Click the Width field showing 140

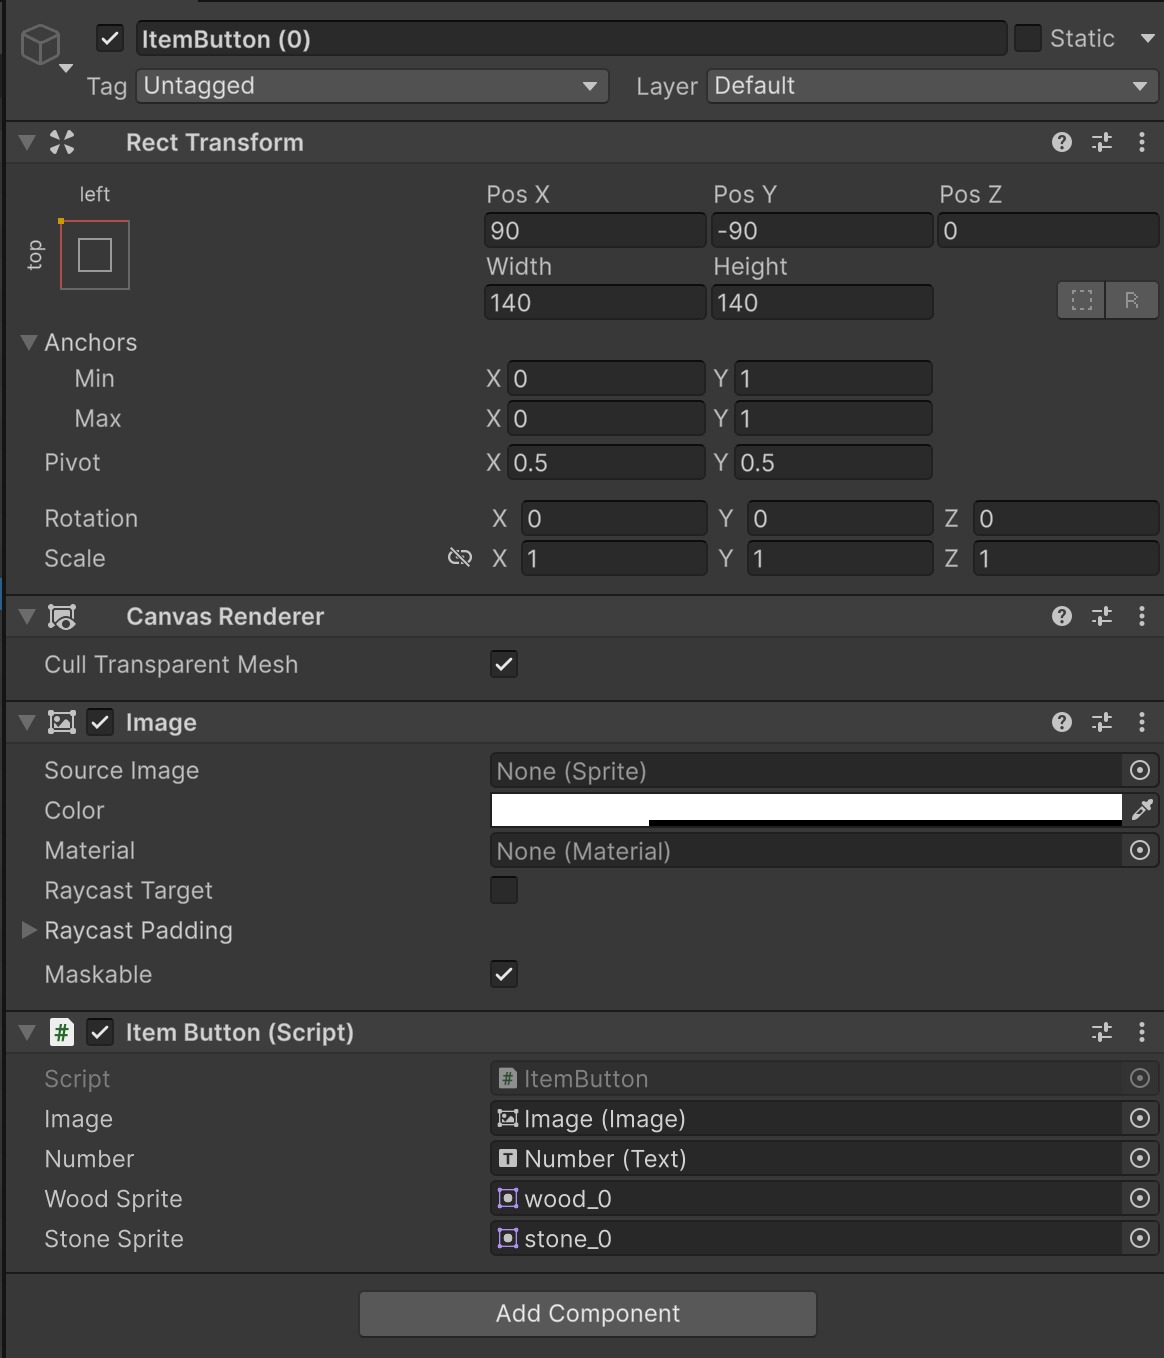(595, 303)
